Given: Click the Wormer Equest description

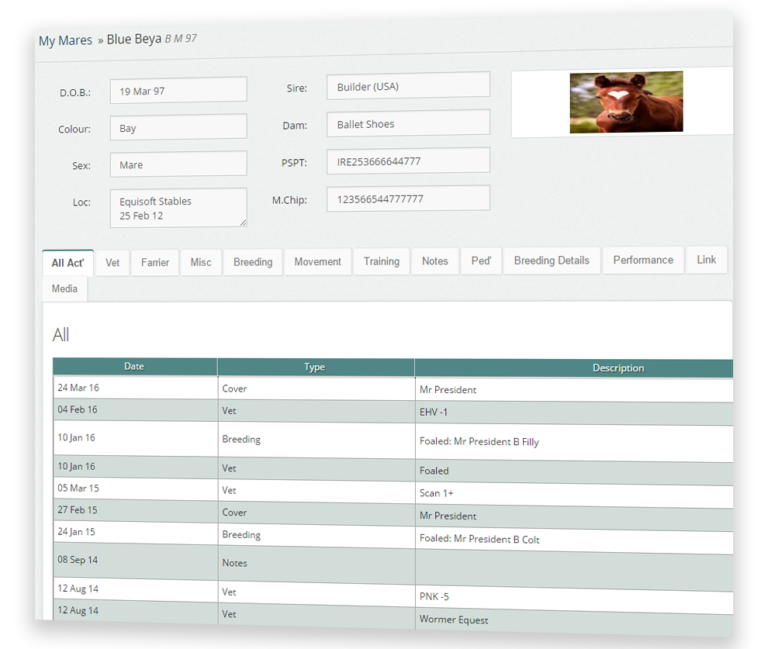Looking at the screenshot, I should click(454, 620).
